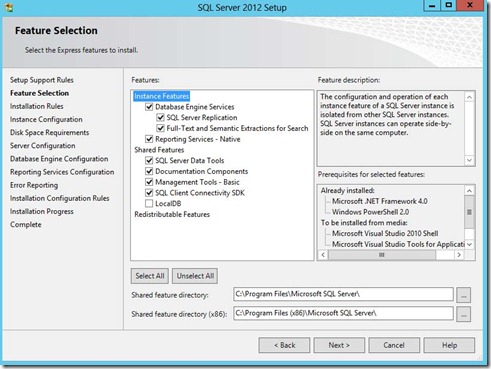Select Microsoft Visual Studio 2010 Shell prerequisite
The height and width of the screenshot is (369, 491).
tap(385, 233)
